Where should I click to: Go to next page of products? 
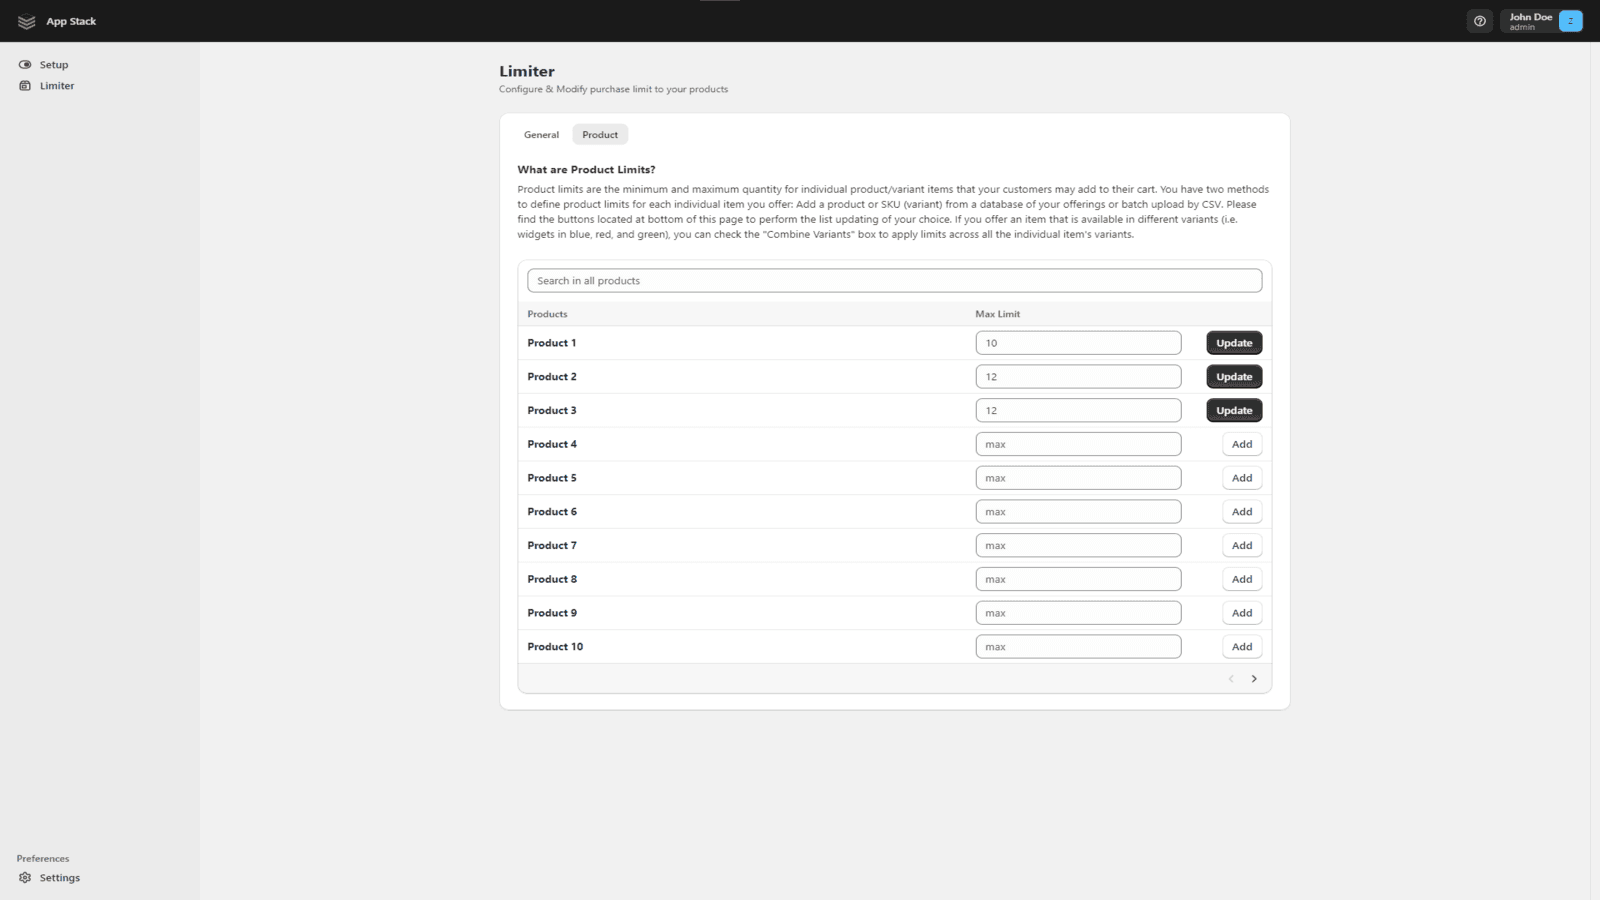click(1254, 679)
